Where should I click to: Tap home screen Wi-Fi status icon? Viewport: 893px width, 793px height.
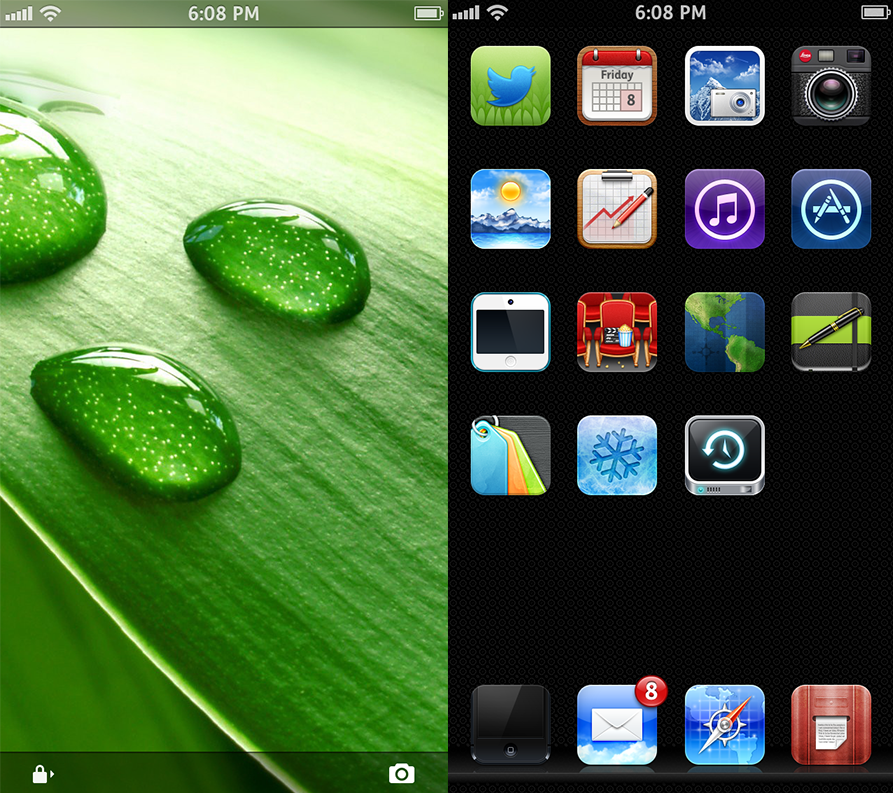[497, 13]
